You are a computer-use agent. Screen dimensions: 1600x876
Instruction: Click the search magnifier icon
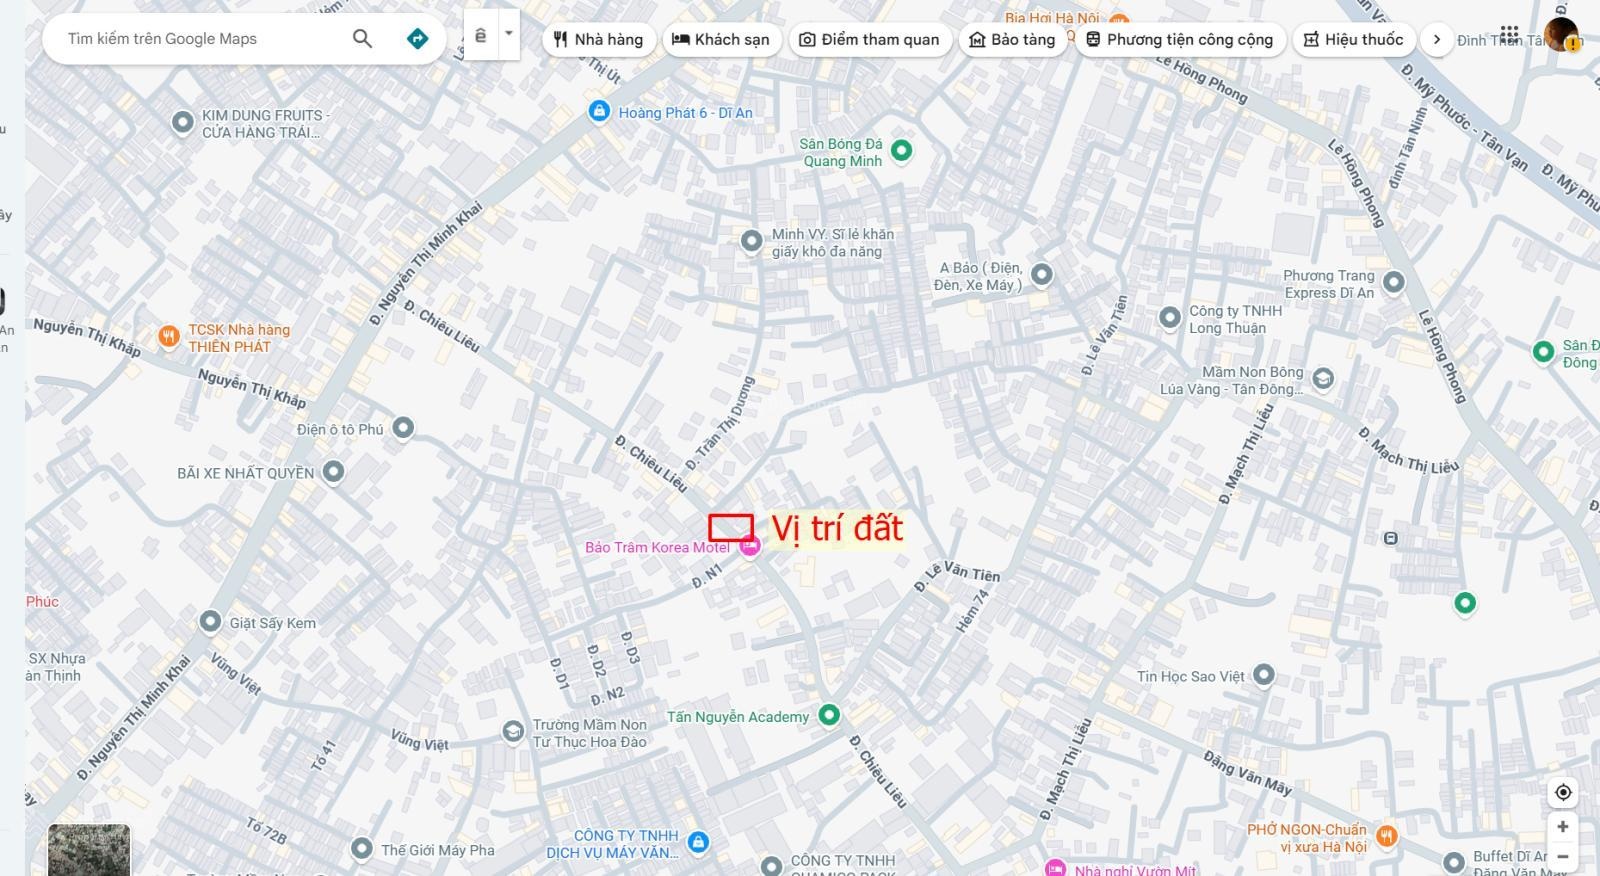[x=362, y=39]
